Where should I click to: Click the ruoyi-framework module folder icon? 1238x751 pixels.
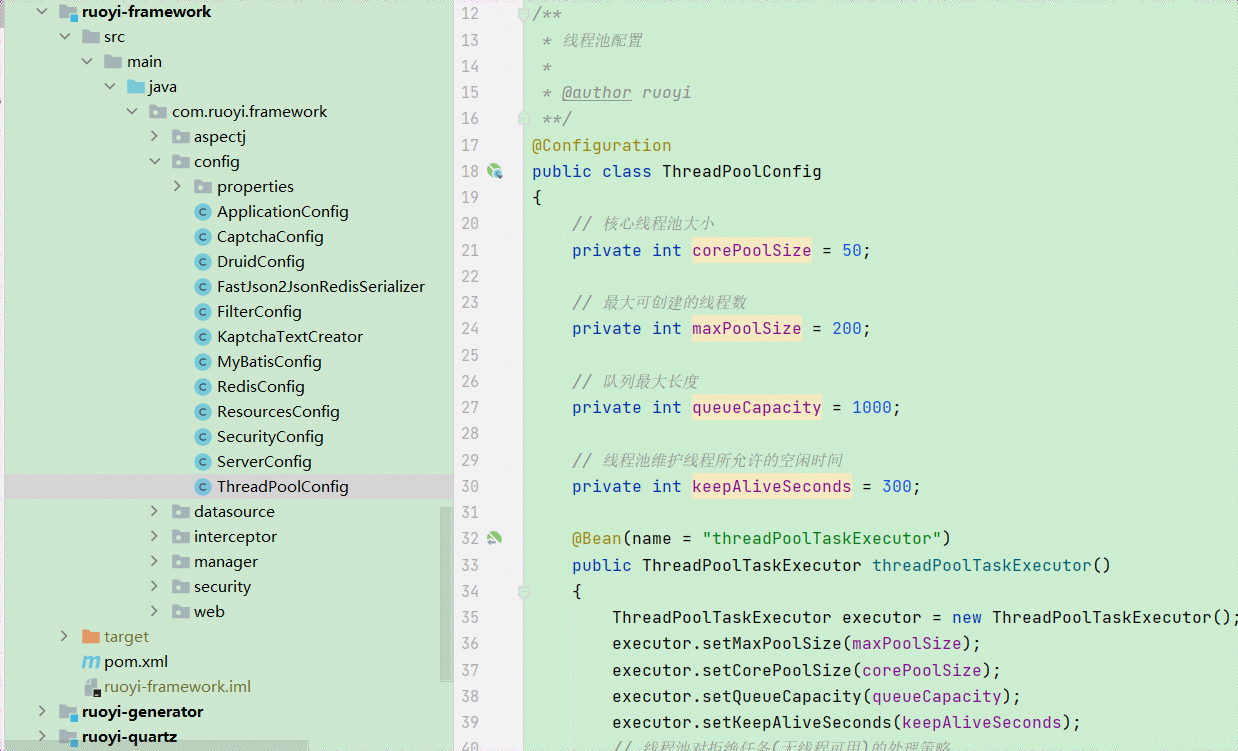(x=68, y=12)
